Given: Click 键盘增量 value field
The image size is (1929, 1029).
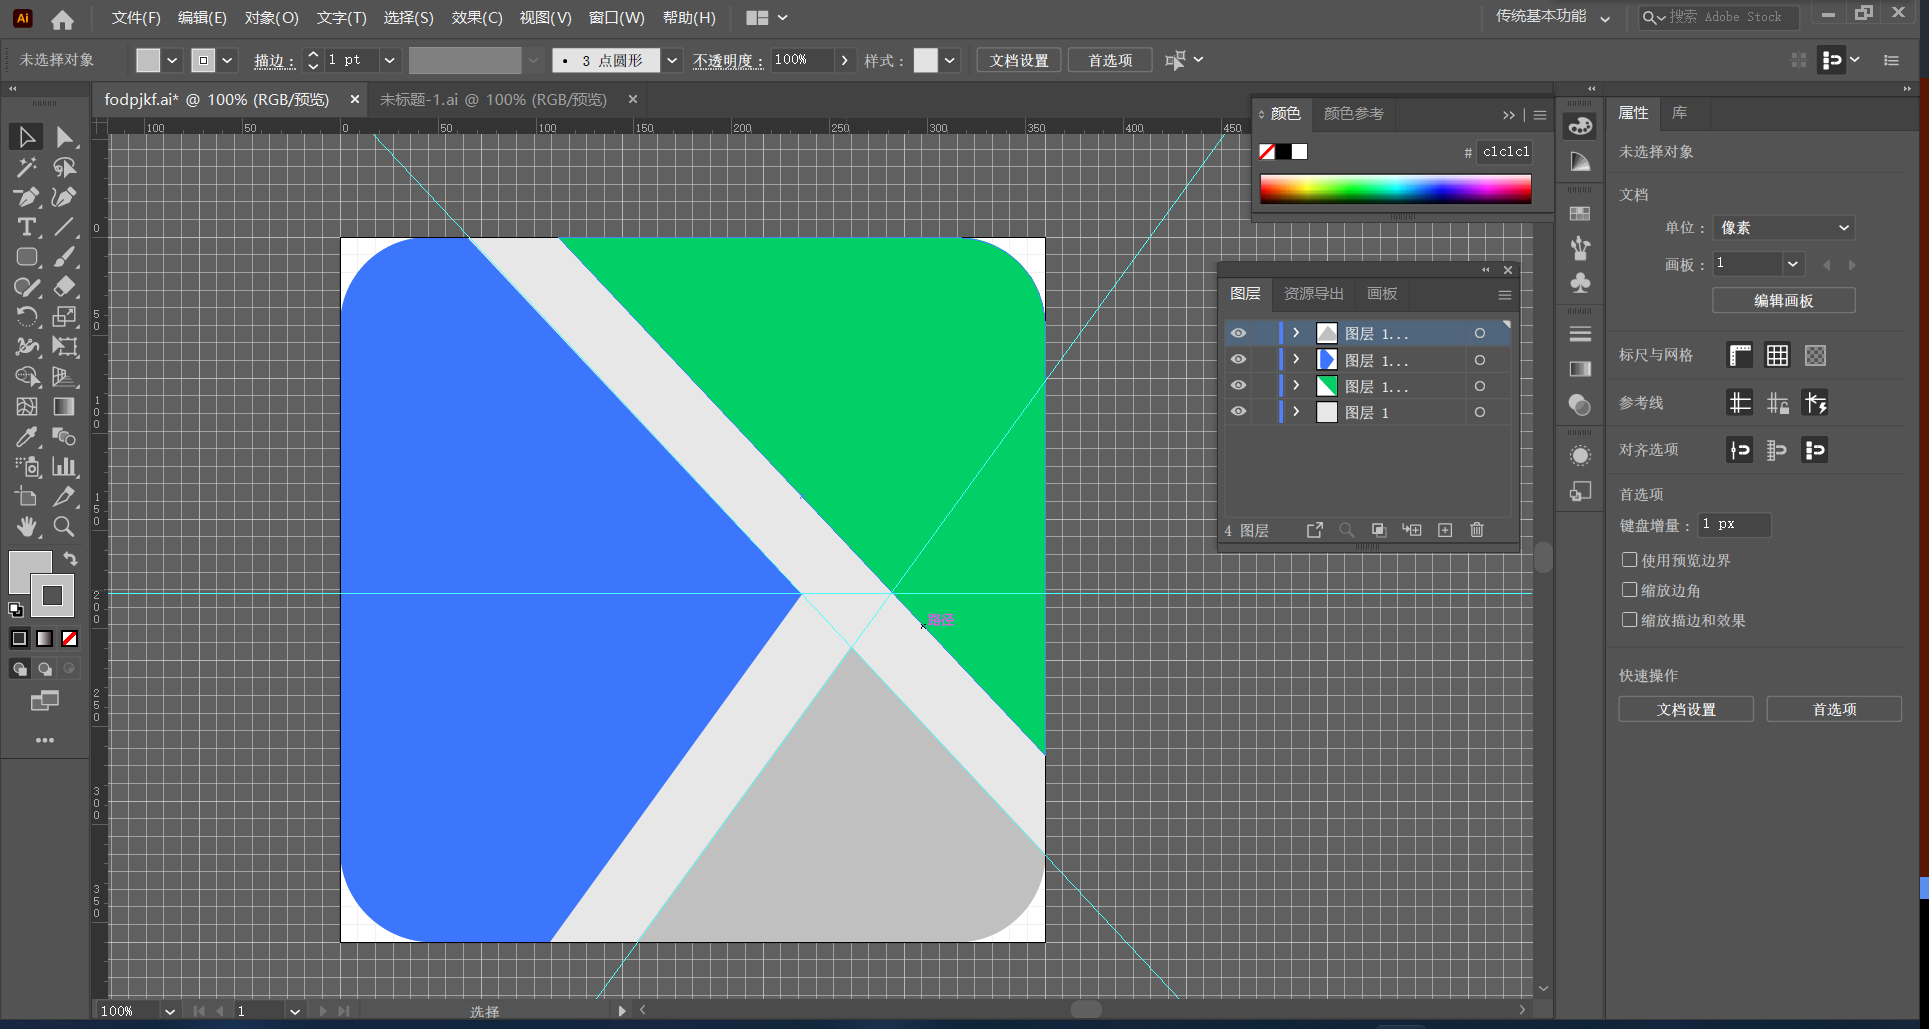Looking at the screenshot, I should (x=1734, y=525).
